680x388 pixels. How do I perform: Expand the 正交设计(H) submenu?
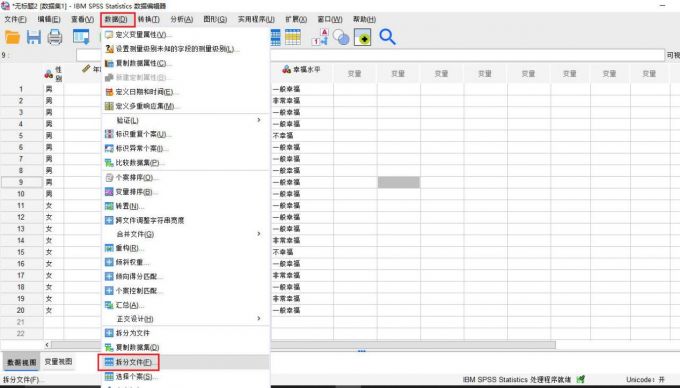pos(186,319)
